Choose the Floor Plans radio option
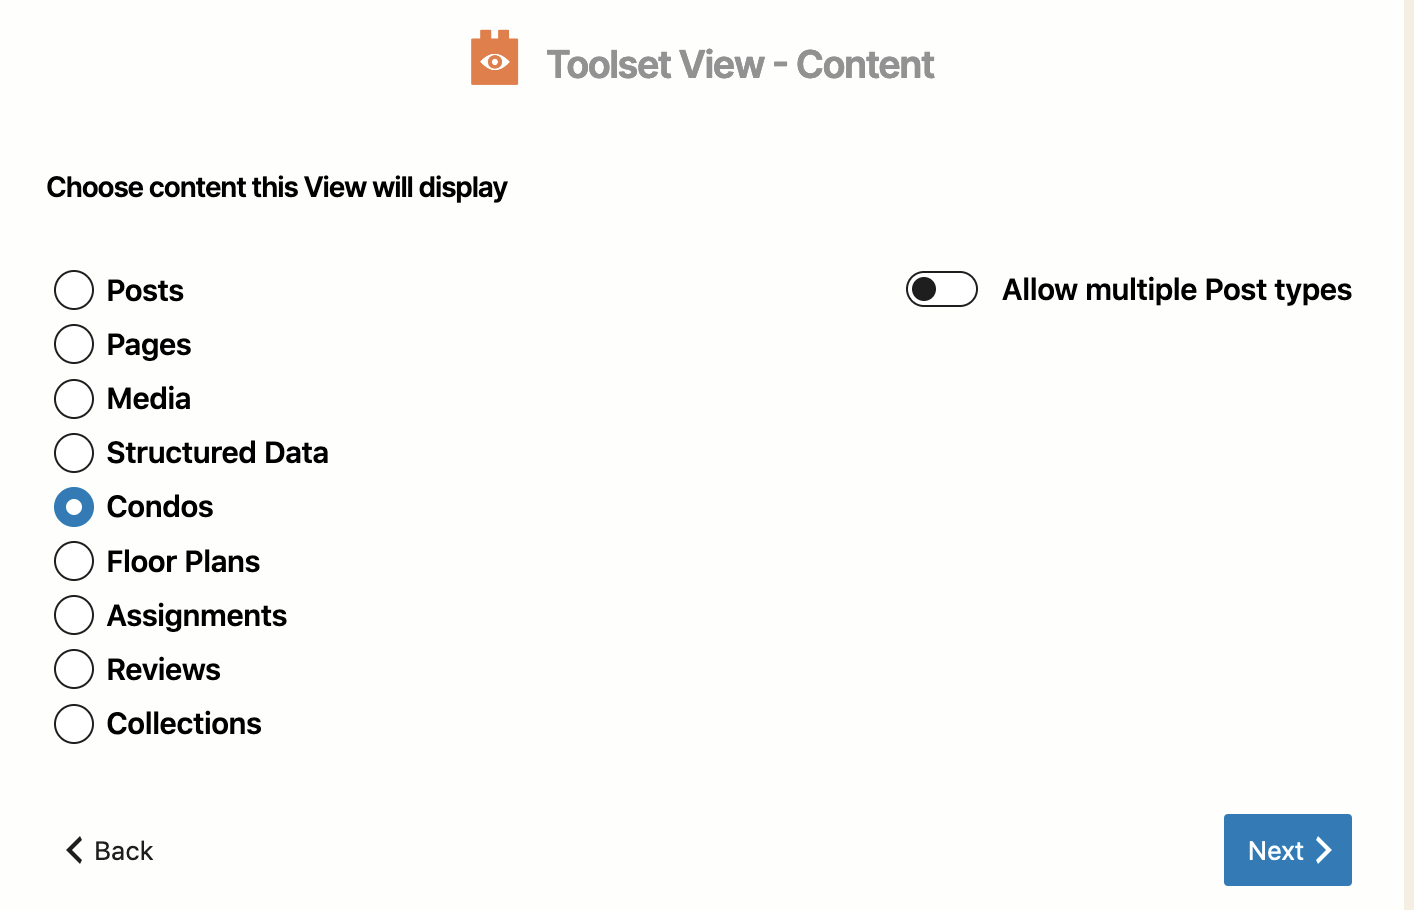The width and height of the screenshot is (1414, 910). coord(74,561)
